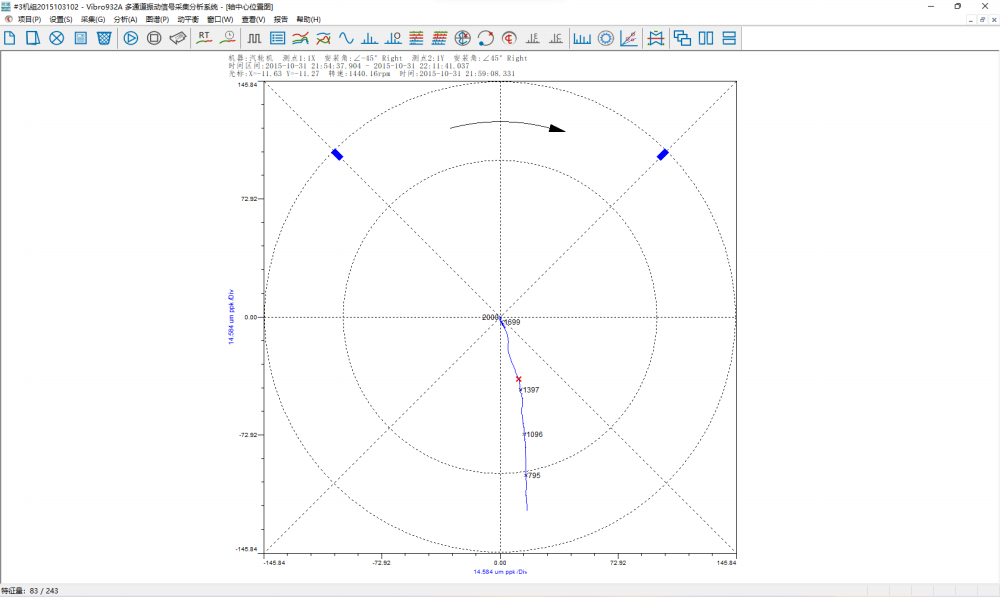1000x597 pixels.
Task: Tile windows side by side icon
Action: pos(706,38)
